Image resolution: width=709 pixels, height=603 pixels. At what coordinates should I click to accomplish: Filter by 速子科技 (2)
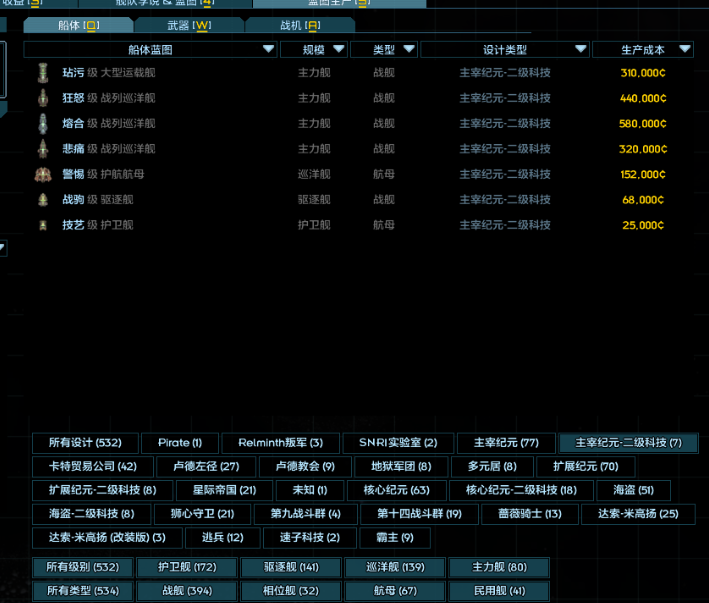[x=310, y=538]
